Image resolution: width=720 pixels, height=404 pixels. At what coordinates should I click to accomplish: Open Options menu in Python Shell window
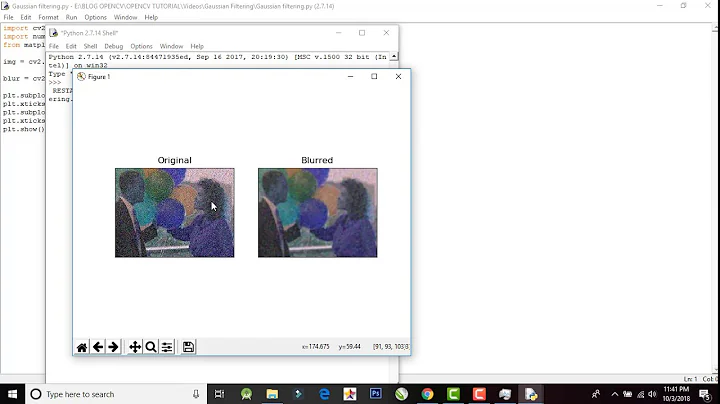(x=141, y=46)
